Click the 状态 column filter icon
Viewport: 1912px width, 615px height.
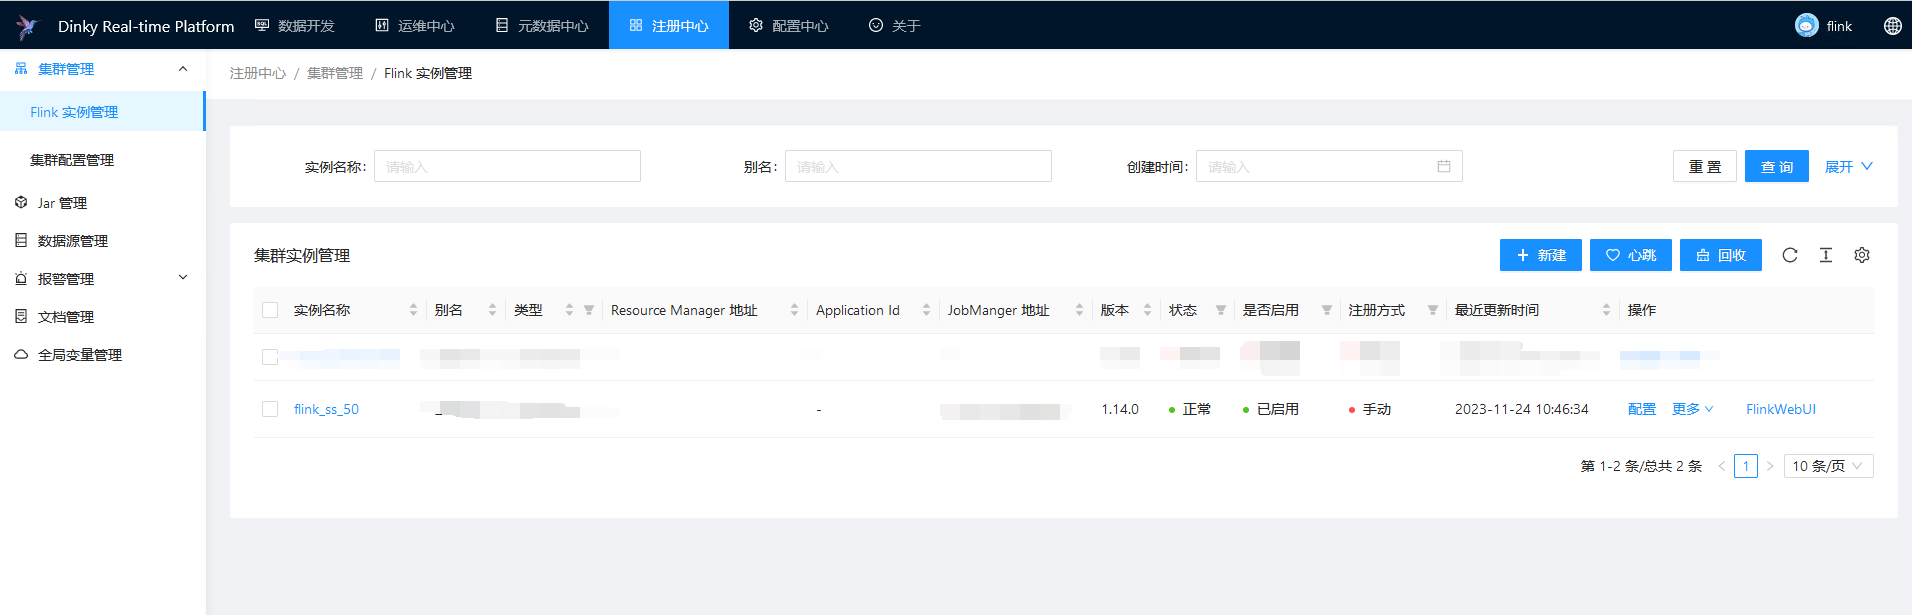[1220, 311]
